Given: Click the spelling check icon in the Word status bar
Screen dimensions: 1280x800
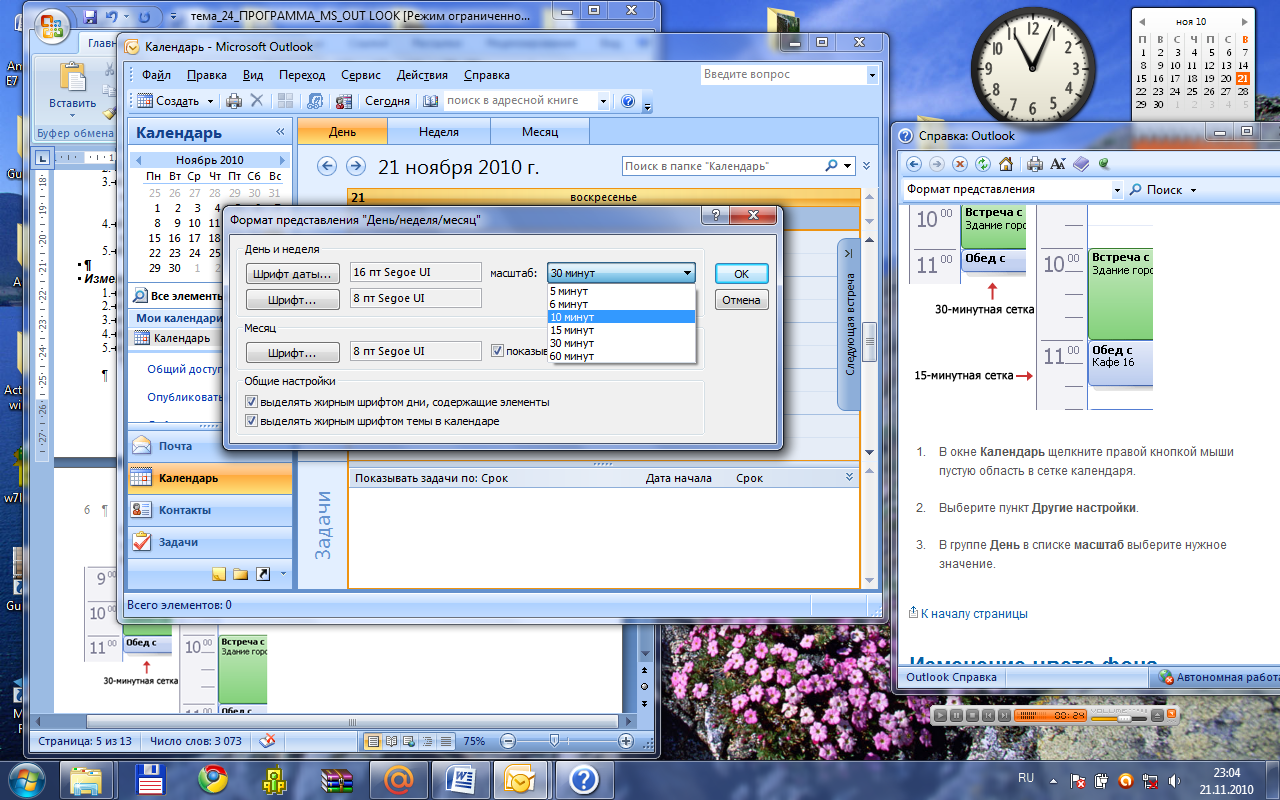Looking at the screenshot, I should (267, 741).
